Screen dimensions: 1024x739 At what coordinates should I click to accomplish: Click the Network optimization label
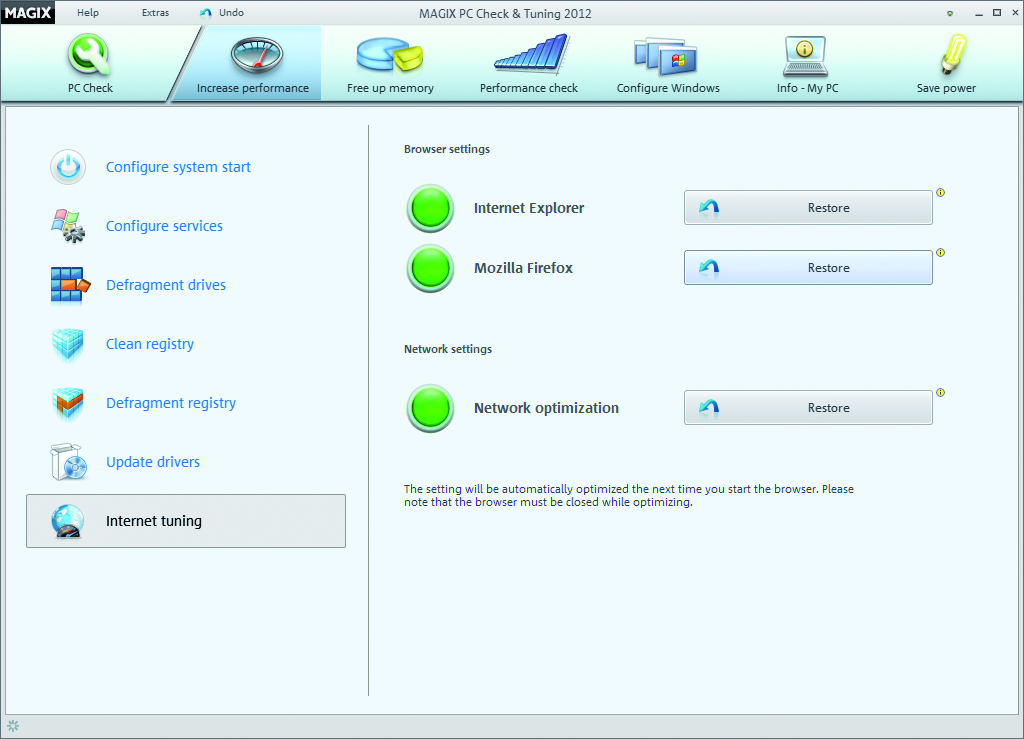tap(546, 408)
